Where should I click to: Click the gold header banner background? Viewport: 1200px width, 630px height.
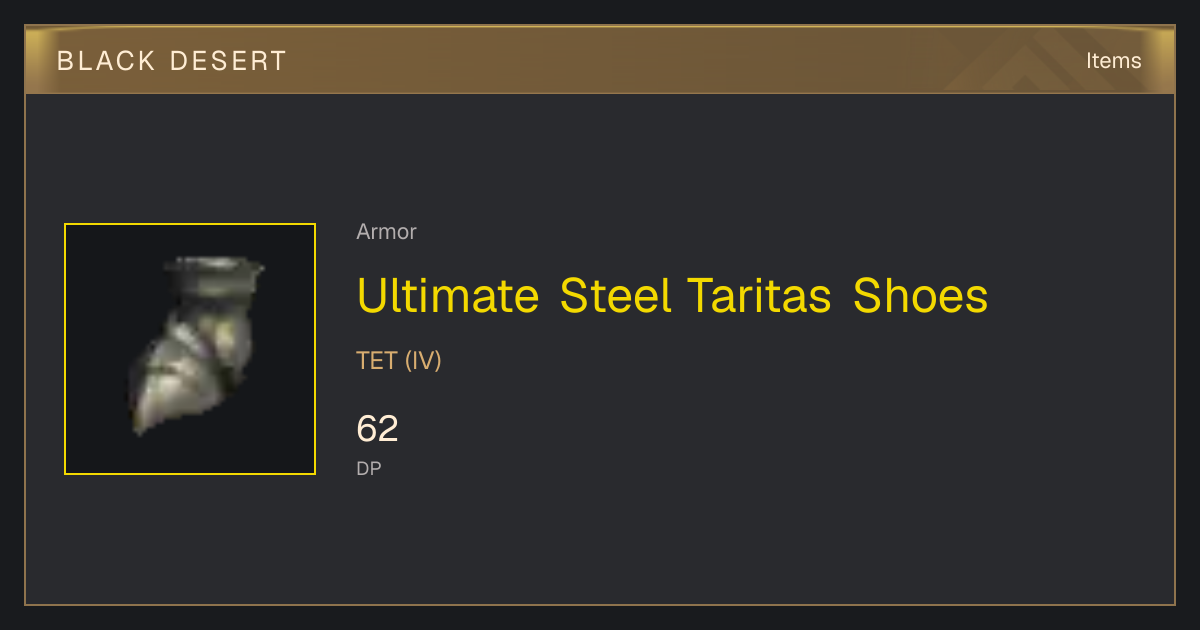click(600, 61)
